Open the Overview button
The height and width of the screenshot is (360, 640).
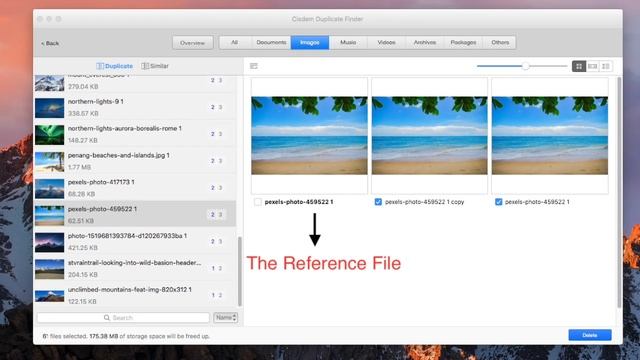pyautogui.click(x=193, y=43)
